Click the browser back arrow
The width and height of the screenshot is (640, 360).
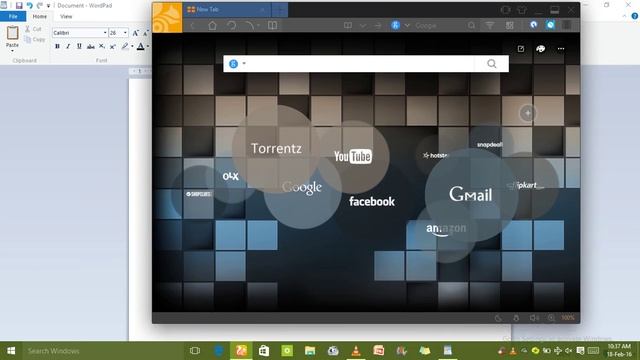click(x=192, y=25)
